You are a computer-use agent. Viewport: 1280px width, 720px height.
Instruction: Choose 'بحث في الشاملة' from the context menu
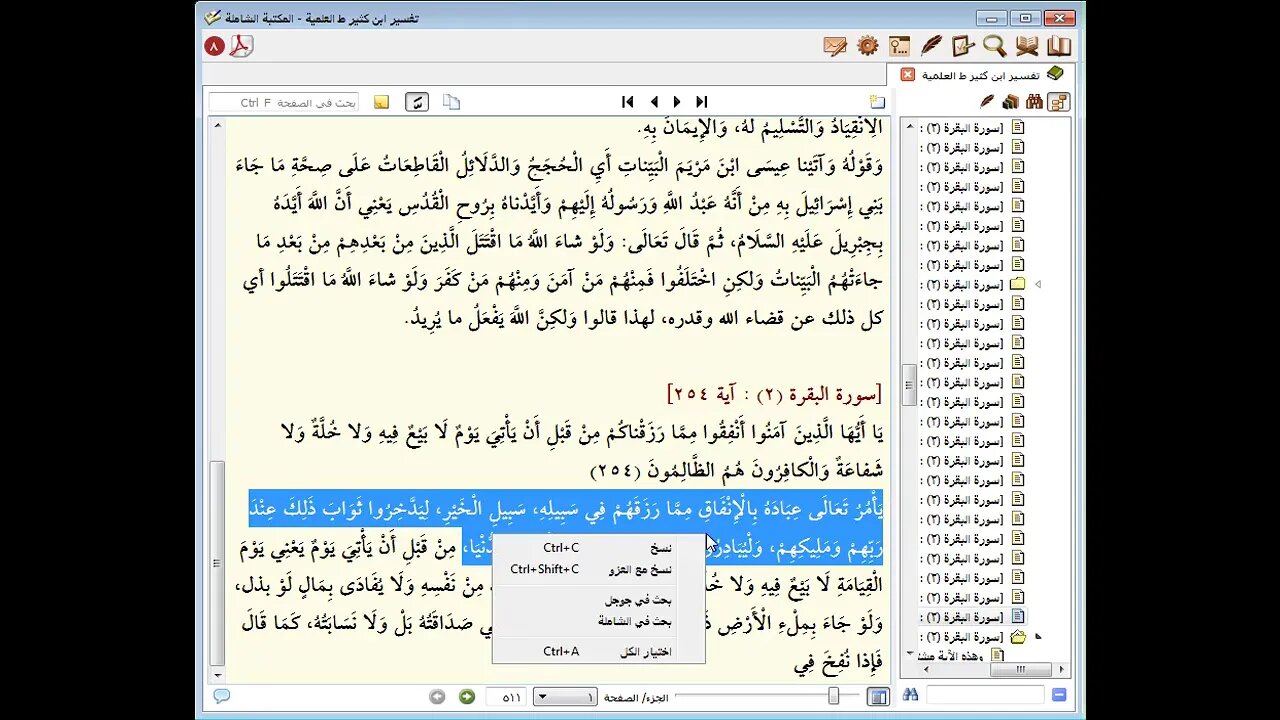tap(598, 622)
